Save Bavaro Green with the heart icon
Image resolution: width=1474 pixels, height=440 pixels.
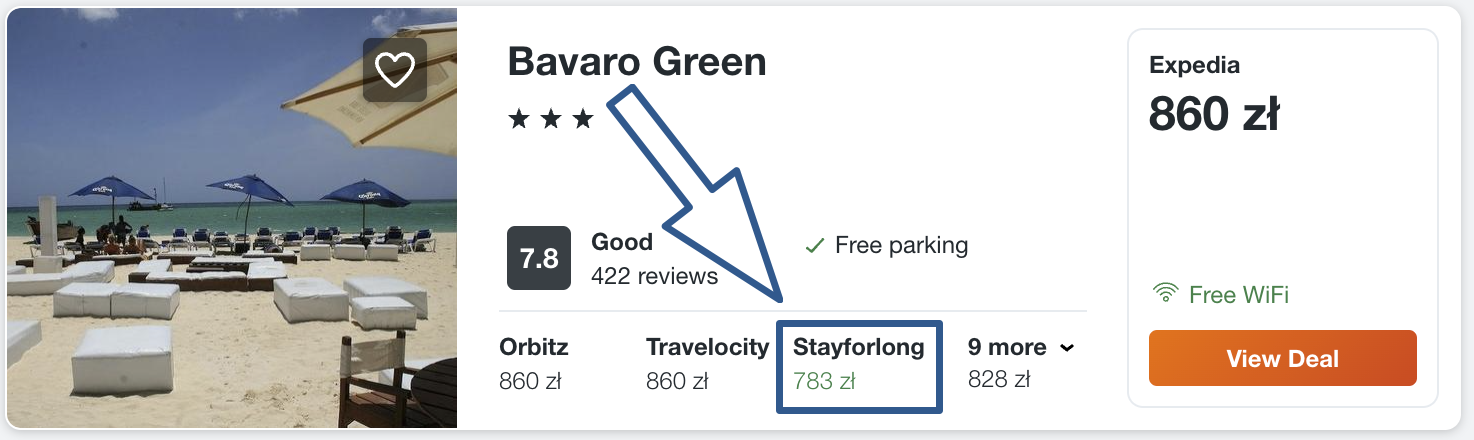pos(395,70)
